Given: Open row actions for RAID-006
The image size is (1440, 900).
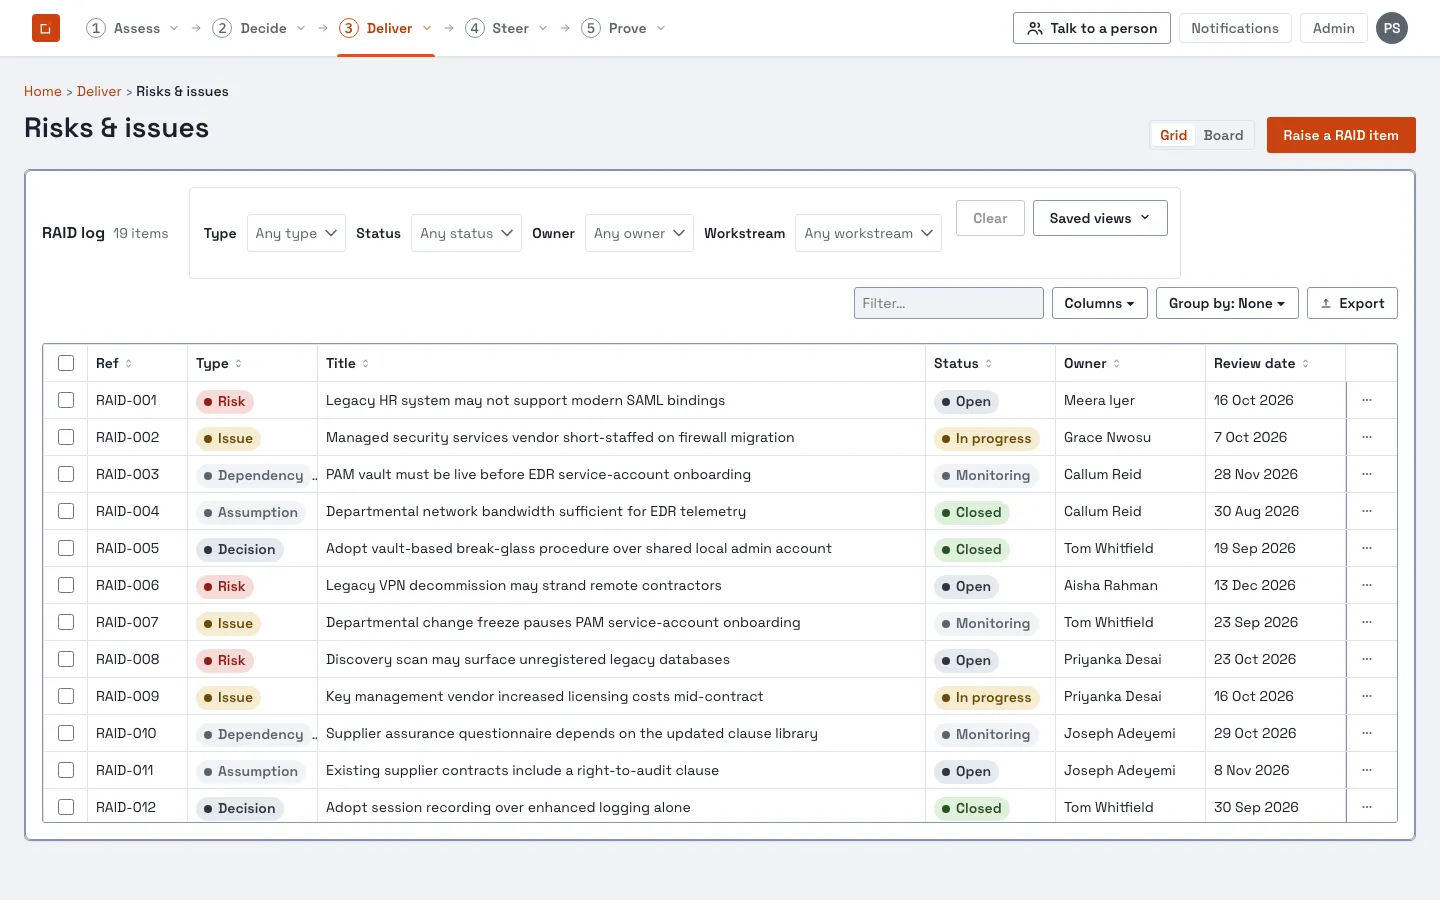Looking at the screenshot, I should (1367, 585).
